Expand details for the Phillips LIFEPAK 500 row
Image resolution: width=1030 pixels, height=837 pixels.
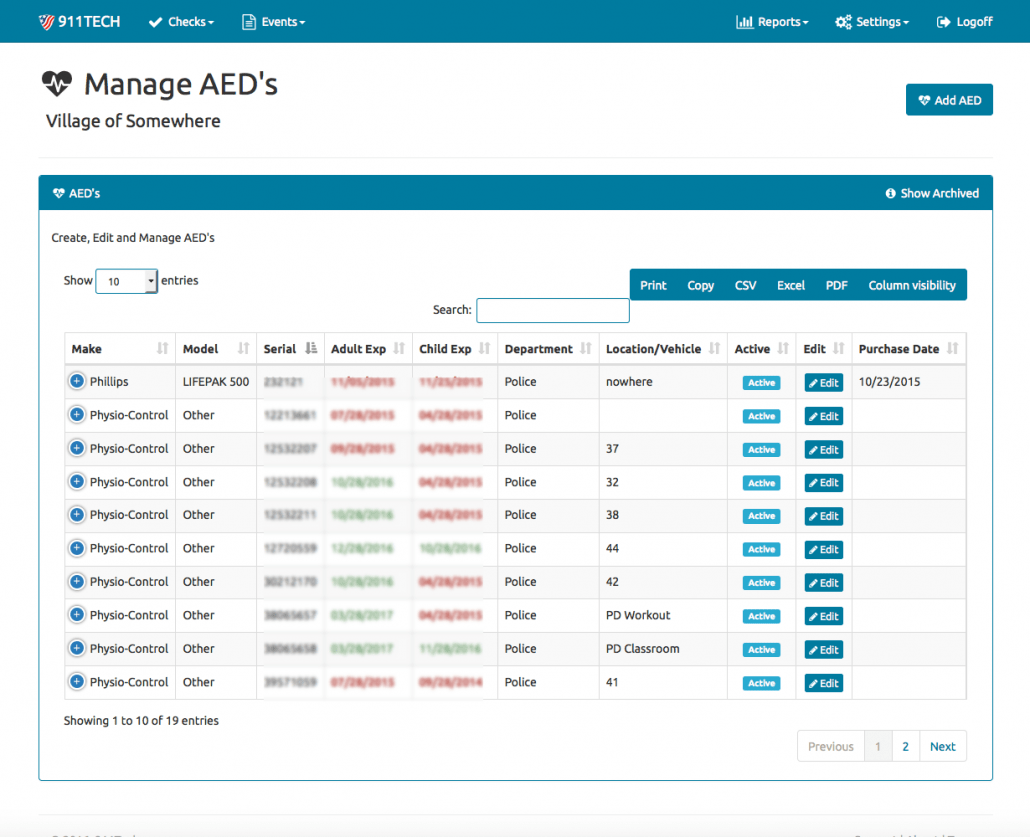(x=76, y=382)
